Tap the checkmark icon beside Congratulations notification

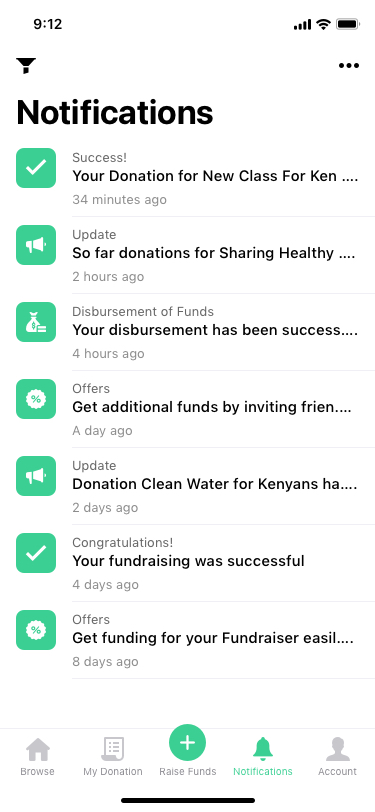(x=36, y=553)
